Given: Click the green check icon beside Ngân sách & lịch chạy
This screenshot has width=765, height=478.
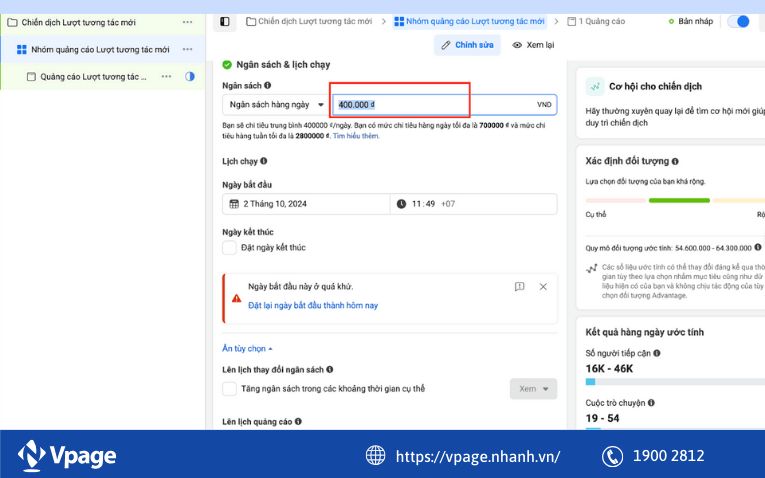Looking at the screenshot, I should click(227, 65).
